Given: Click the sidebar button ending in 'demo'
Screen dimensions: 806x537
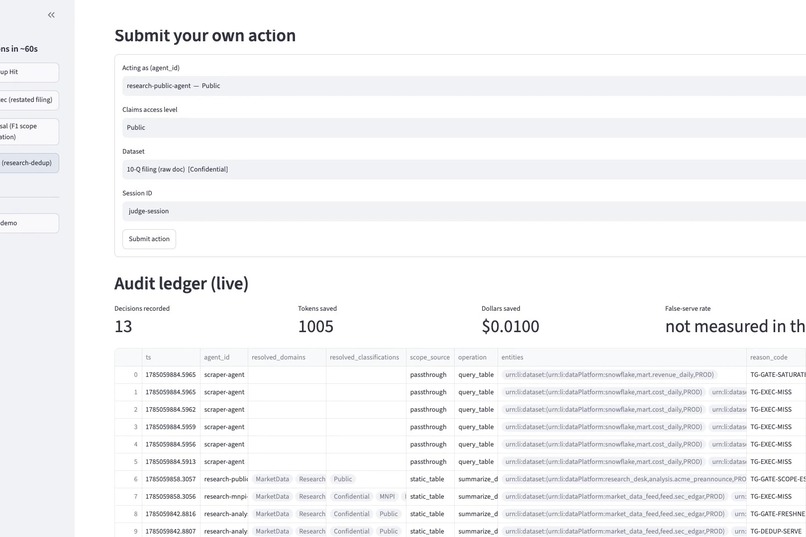Looking at the screenshot, I should pos(28,224).
